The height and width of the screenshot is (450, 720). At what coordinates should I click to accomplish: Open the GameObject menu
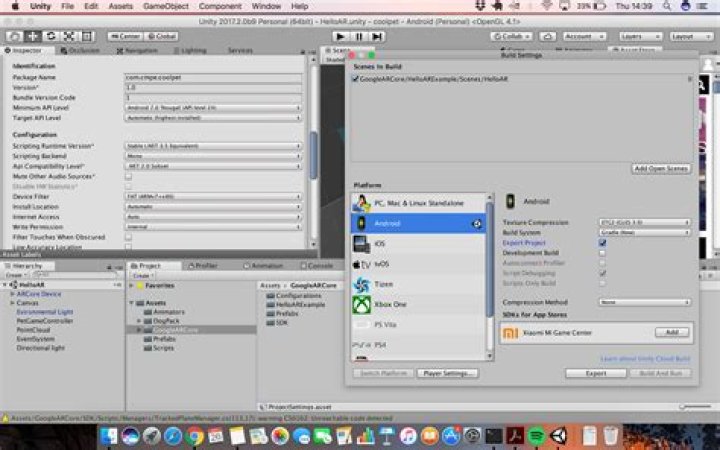(x=164, y=6)
